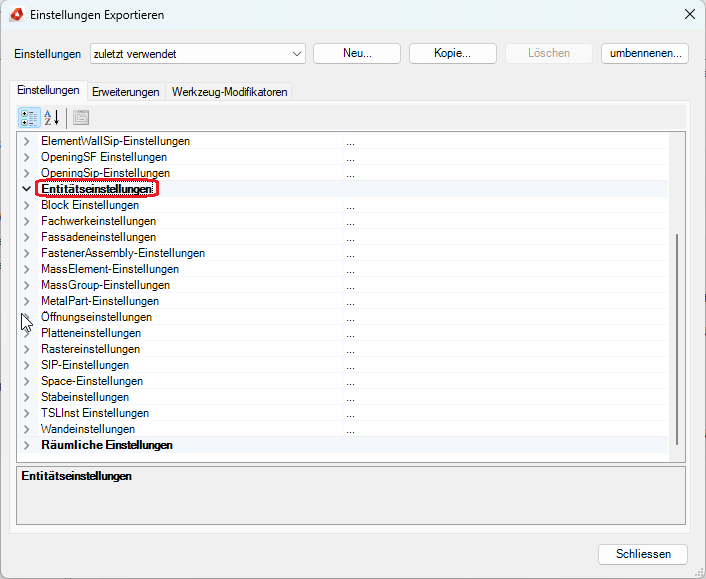Expand TSLInst Einstellungen row
This screenshot has width=706, height=579.
point(27,413)
